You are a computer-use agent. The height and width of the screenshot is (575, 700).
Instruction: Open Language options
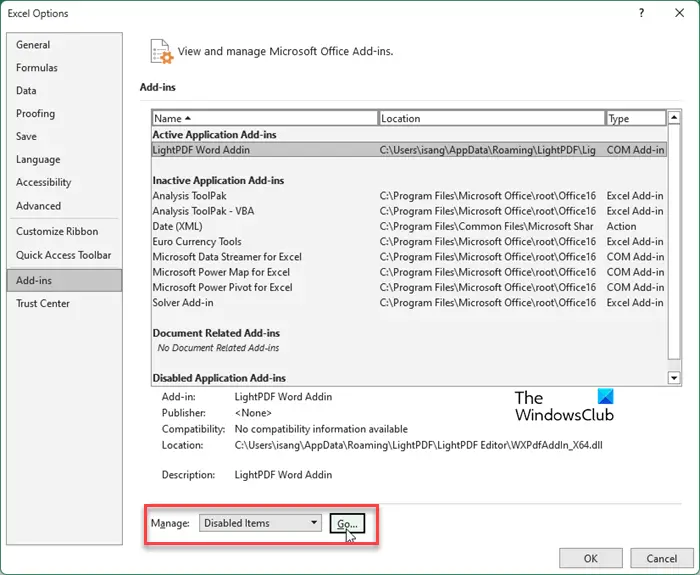pos(64,159)
